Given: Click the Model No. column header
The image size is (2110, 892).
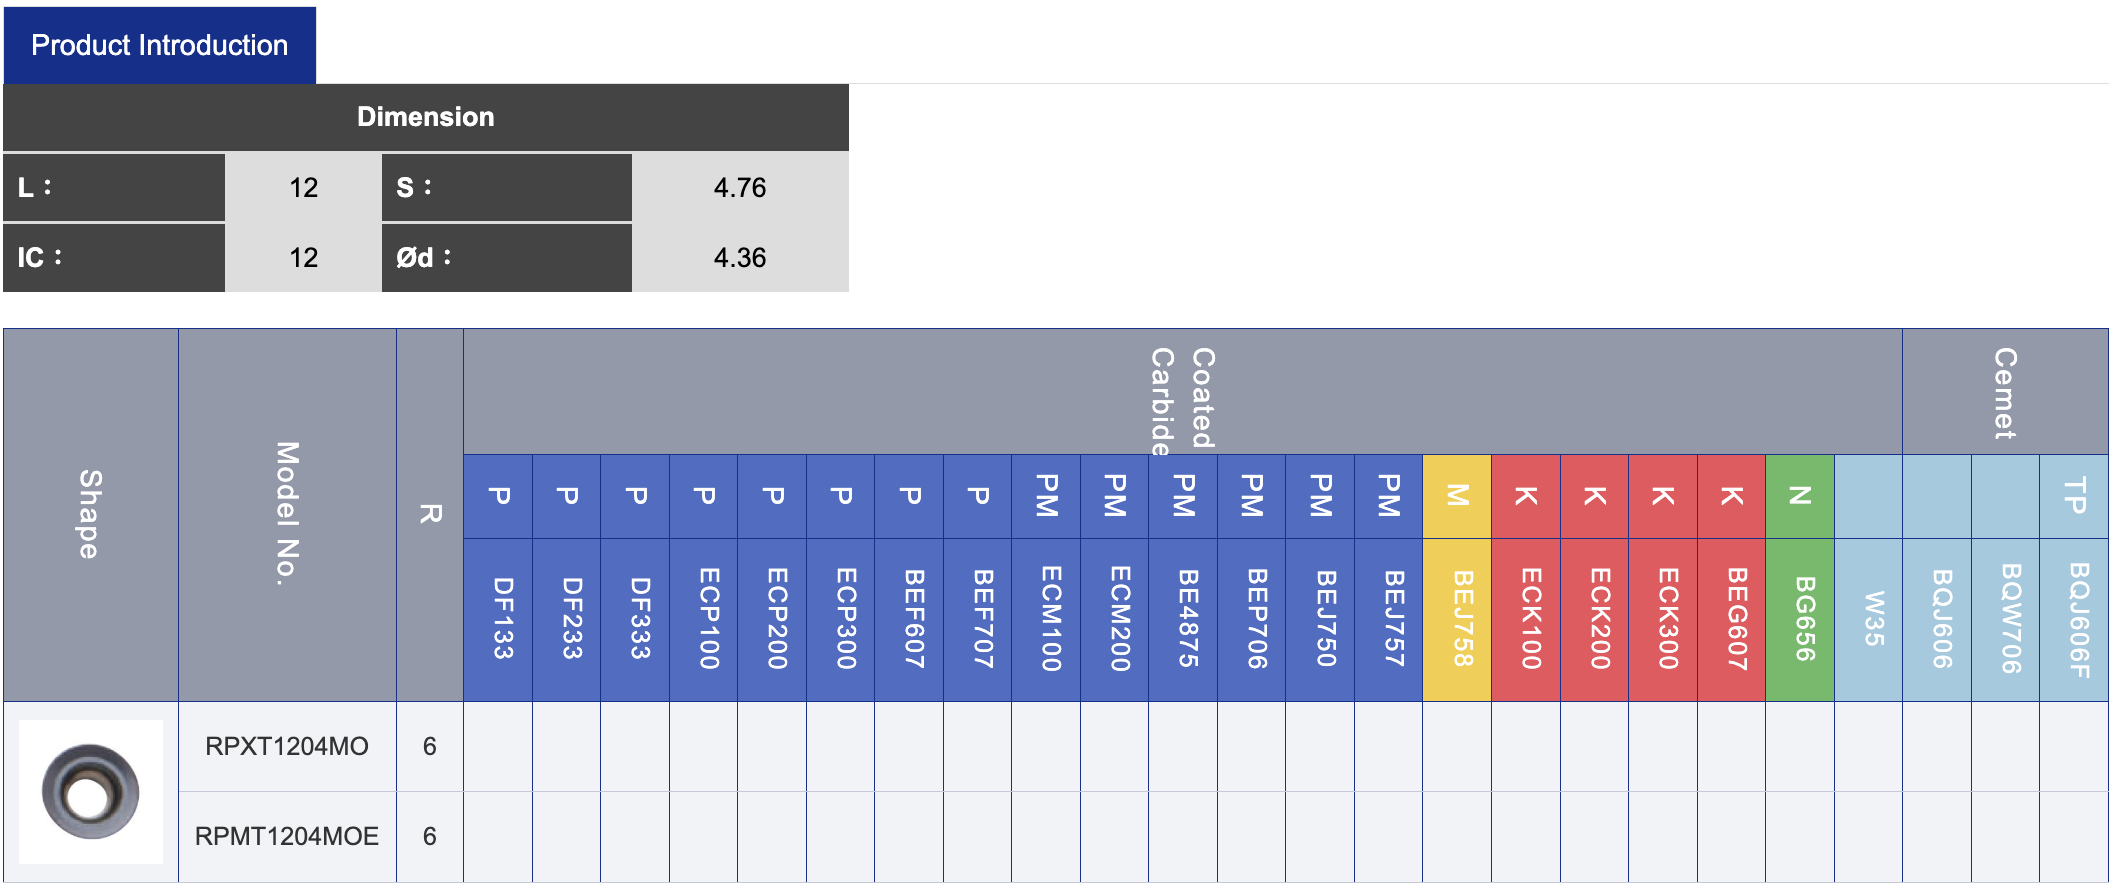Looking at the screenshot, I should 288,515.
